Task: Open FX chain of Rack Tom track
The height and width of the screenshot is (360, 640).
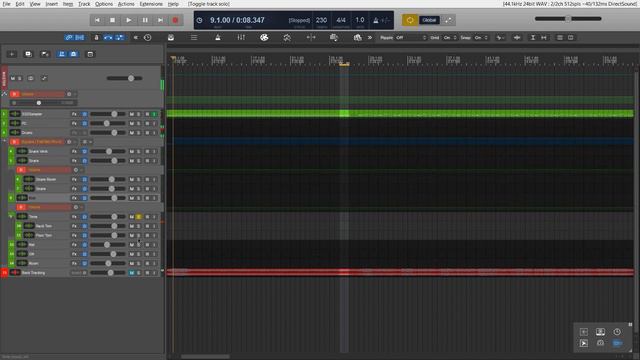Action: 74,226
